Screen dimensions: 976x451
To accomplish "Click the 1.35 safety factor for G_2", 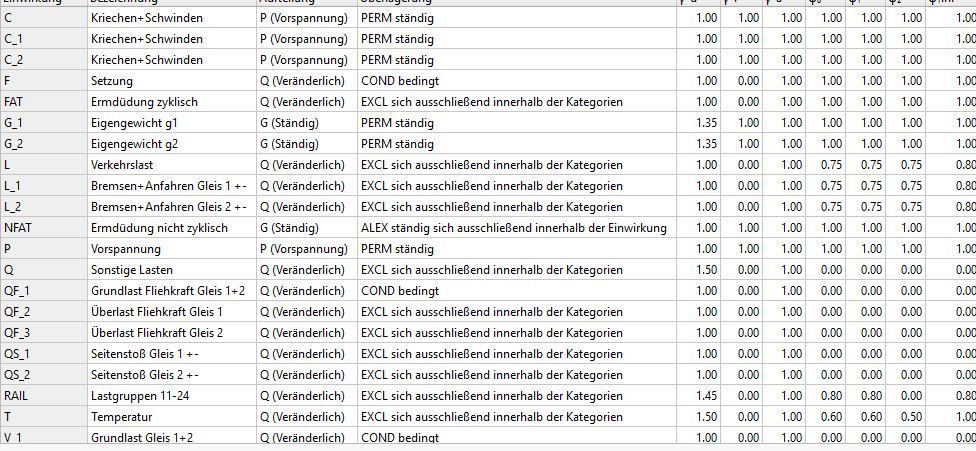I will point(699,144).
